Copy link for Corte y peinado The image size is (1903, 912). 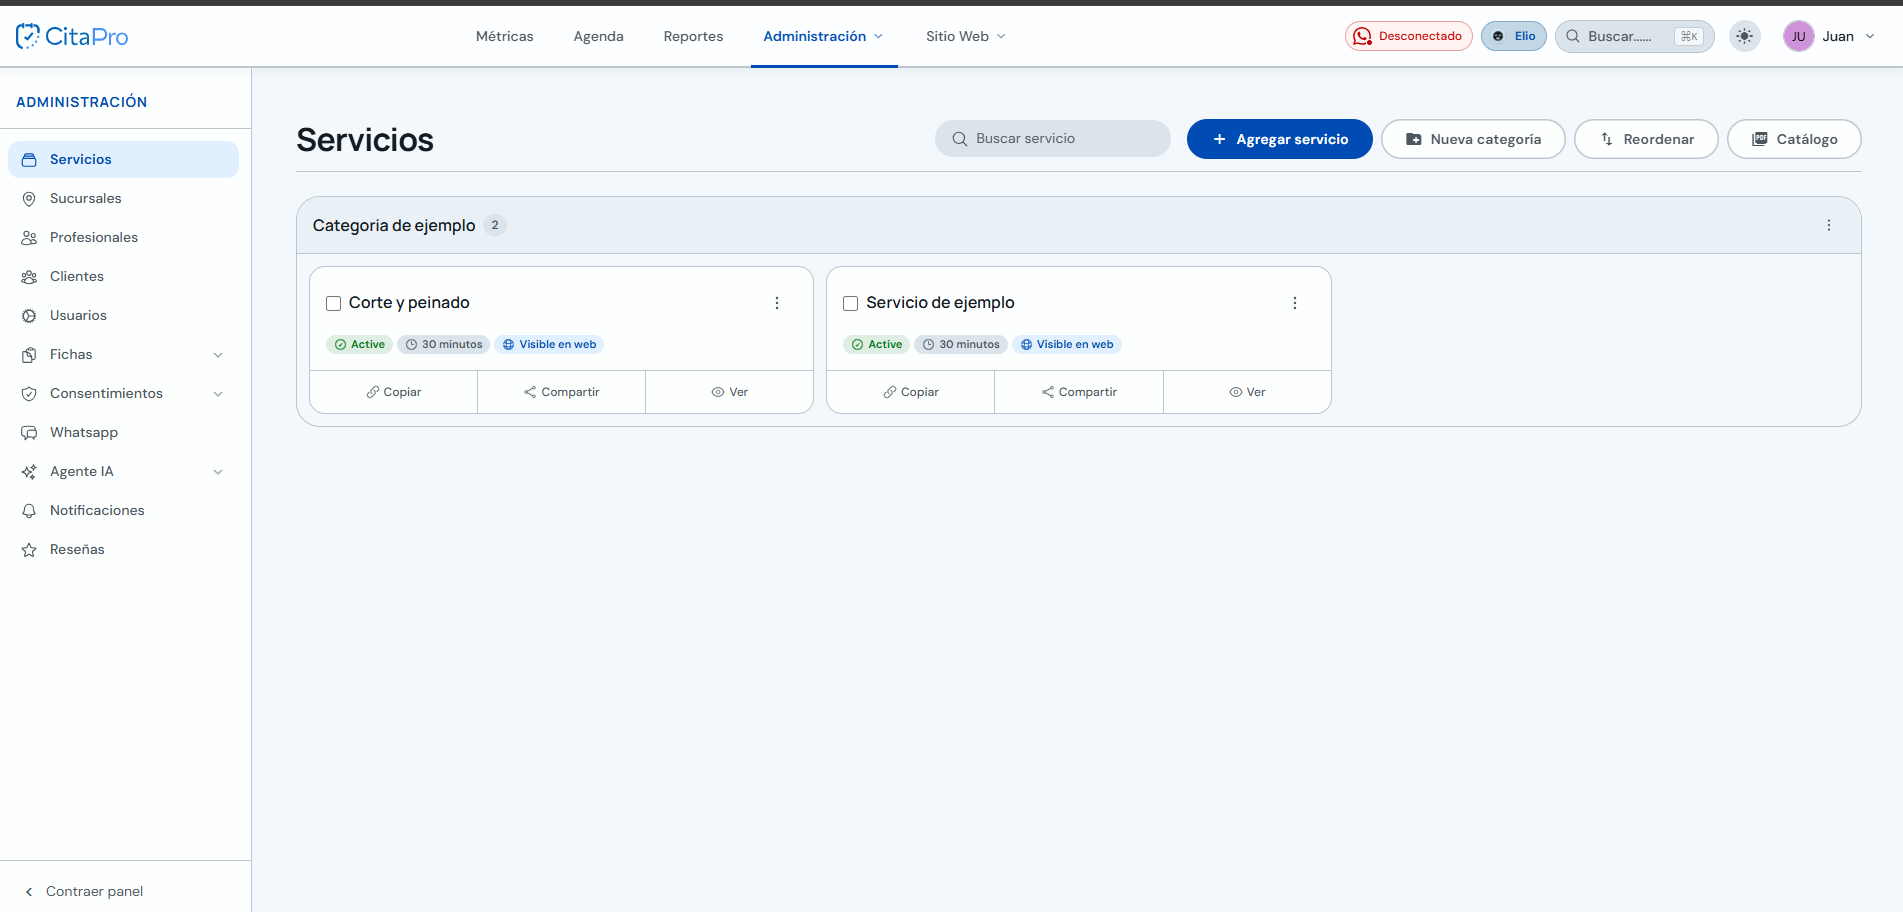[x=394, y=392]
